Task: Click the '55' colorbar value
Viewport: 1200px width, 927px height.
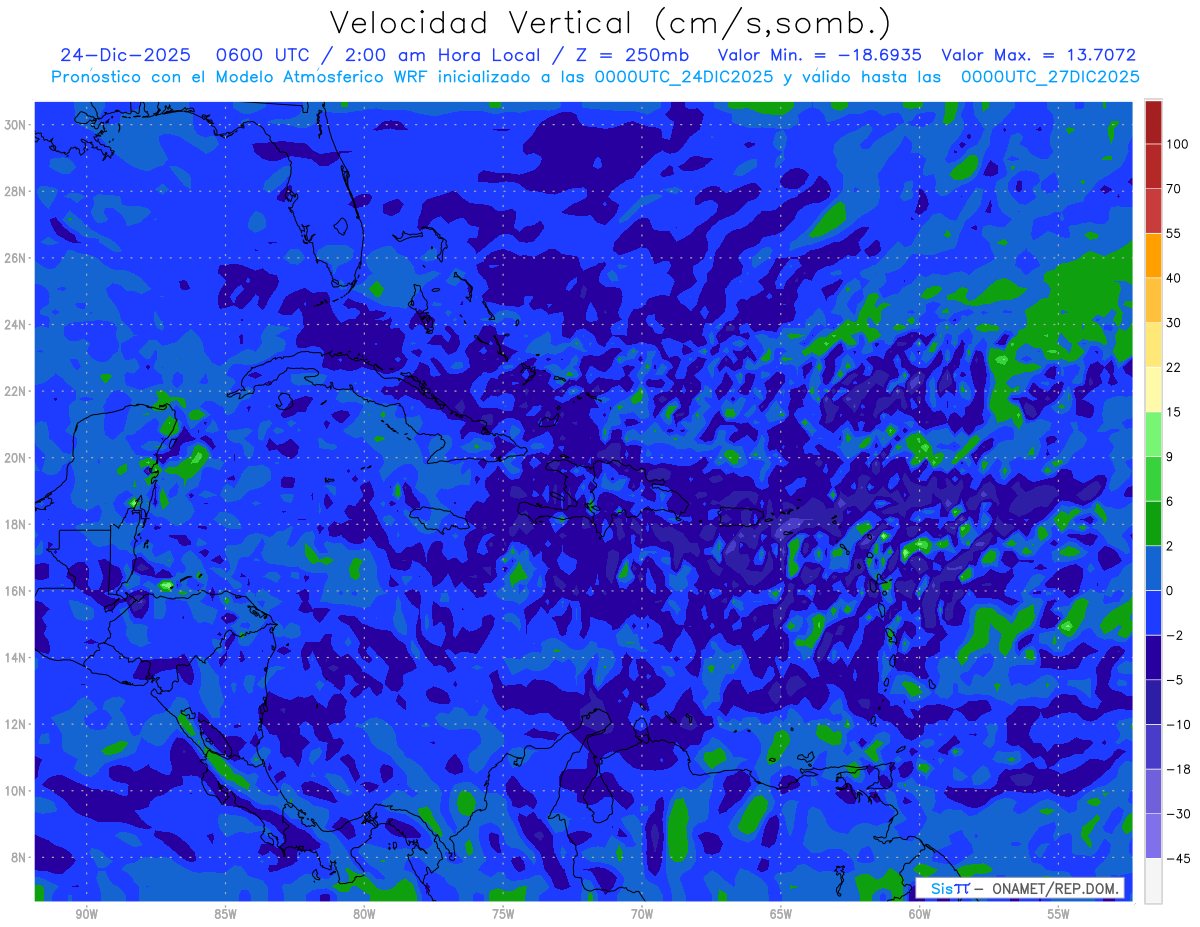Action: [1174, 234]
